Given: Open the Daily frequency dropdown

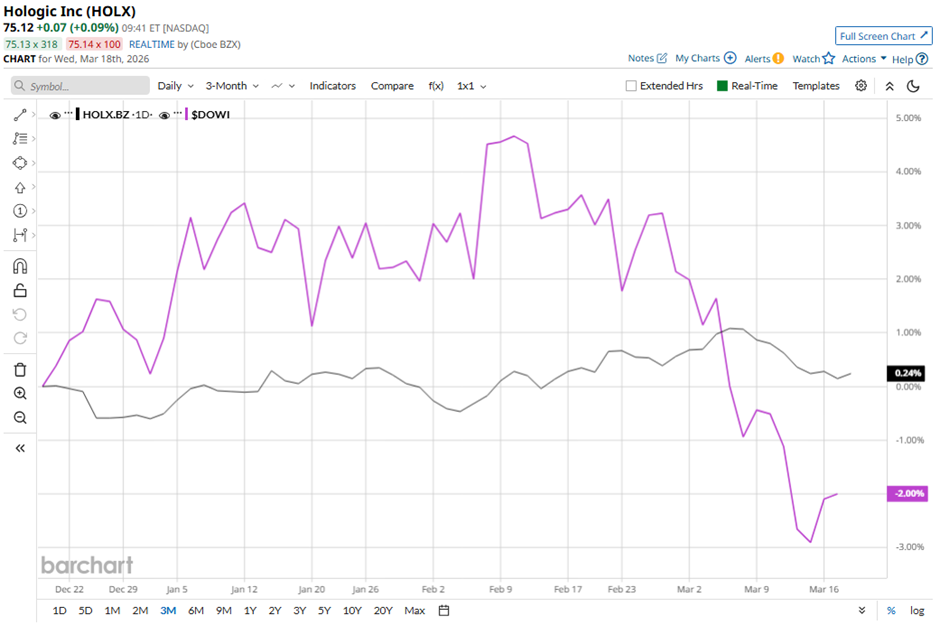Looking at the screenshot, I should [175, 86].
